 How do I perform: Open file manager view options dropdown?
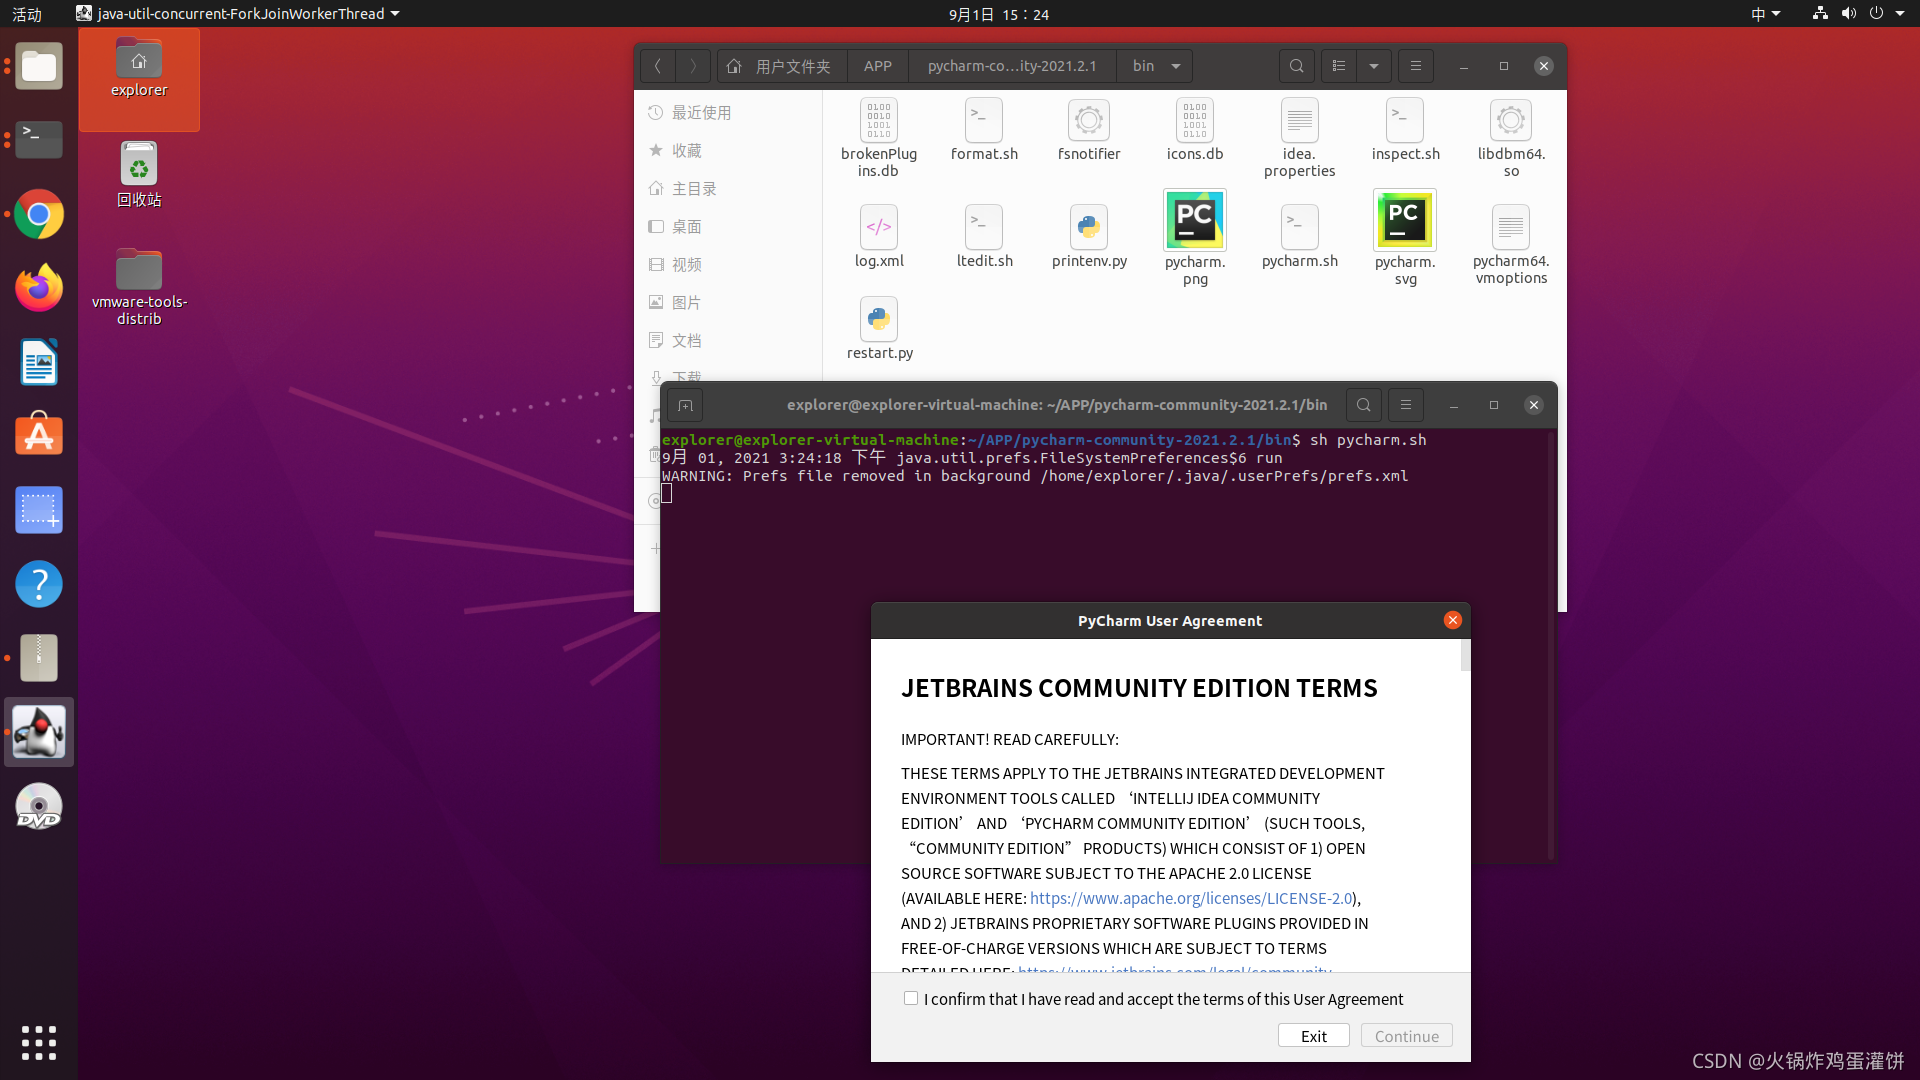pos(1373,66)
